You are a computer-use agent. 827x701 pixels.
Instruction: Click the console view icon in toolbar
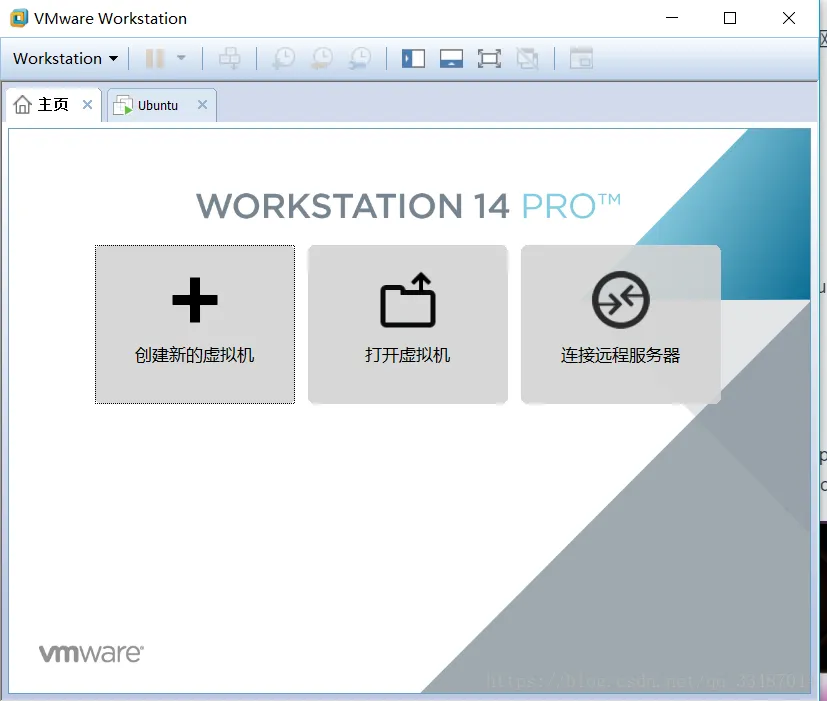click(x=581, y=58)
